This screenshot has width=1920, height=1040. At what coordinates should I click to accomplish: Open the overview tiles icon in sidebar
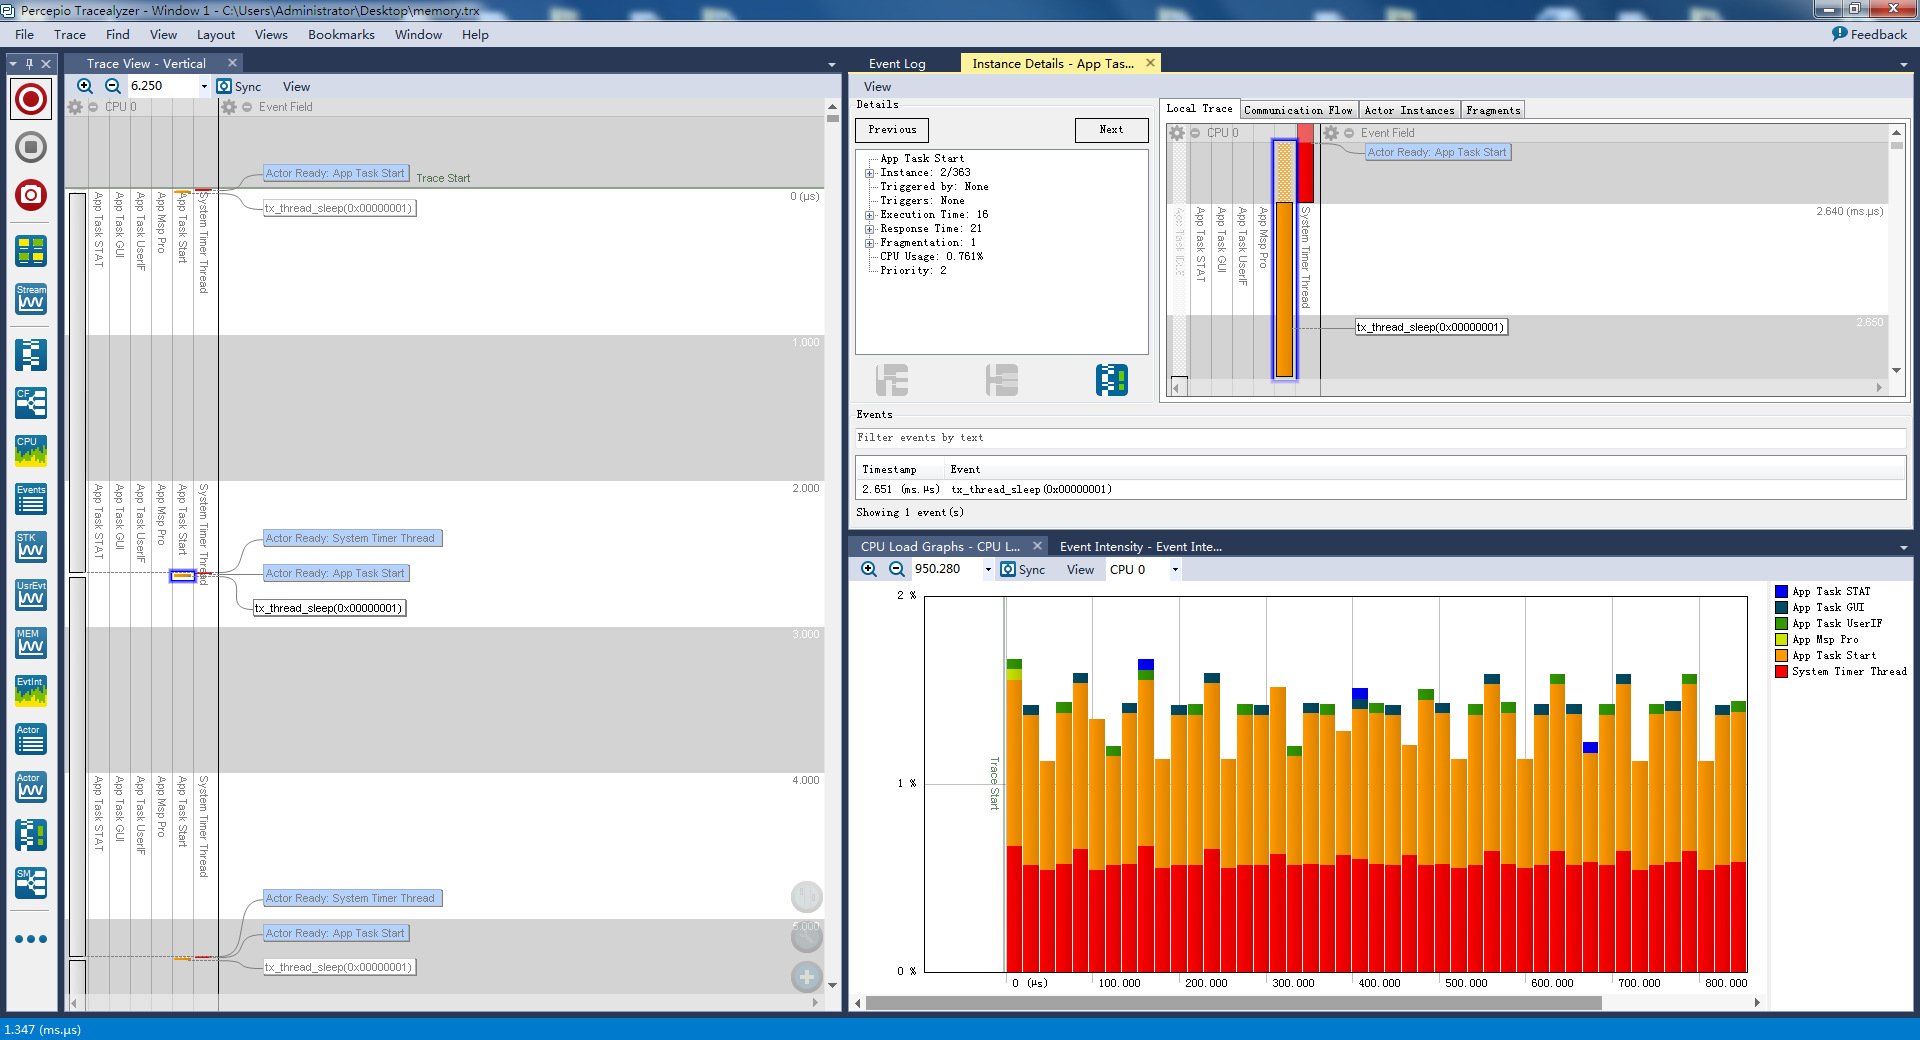pos(31,251)
